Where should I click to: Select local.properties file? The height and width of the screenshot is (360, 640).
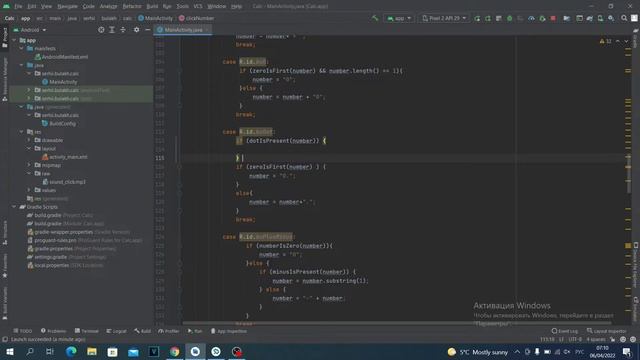(x=65, y=265)
